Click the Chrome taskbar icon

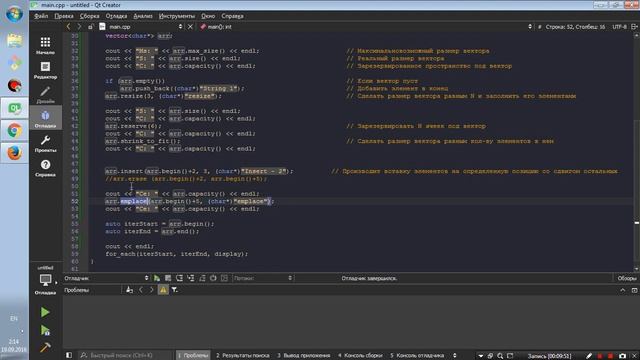15,131
